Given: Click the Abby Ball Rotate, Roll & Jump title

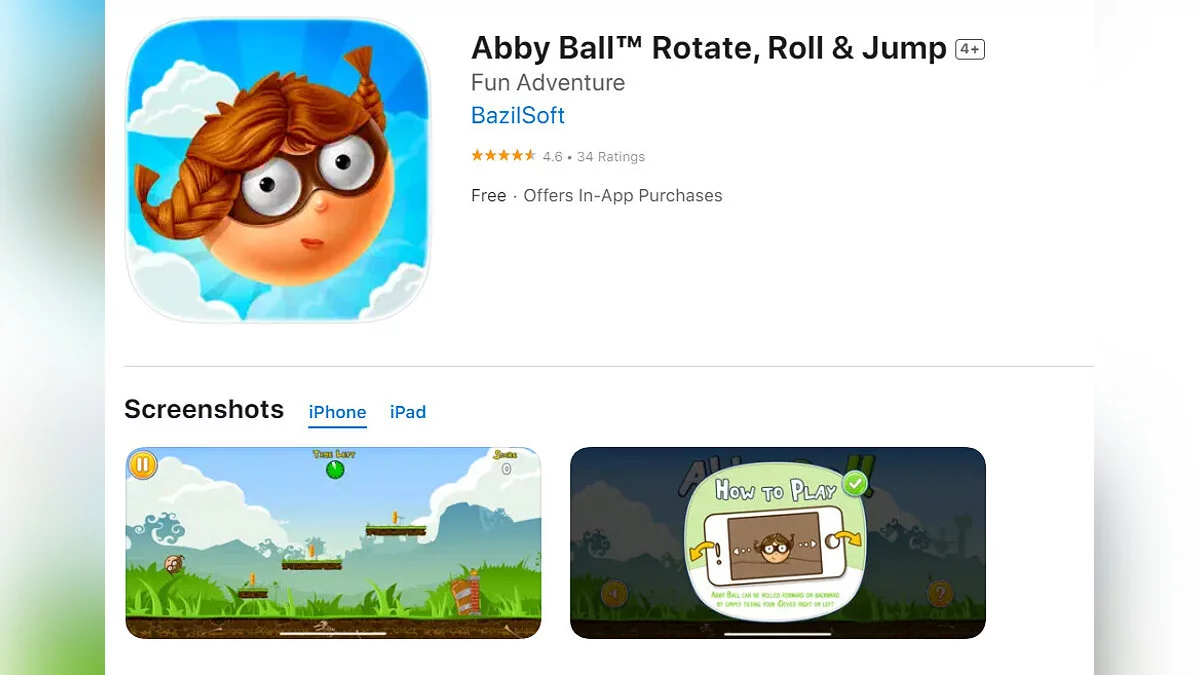Looking at the screenshot, I should tap(709, 48).
